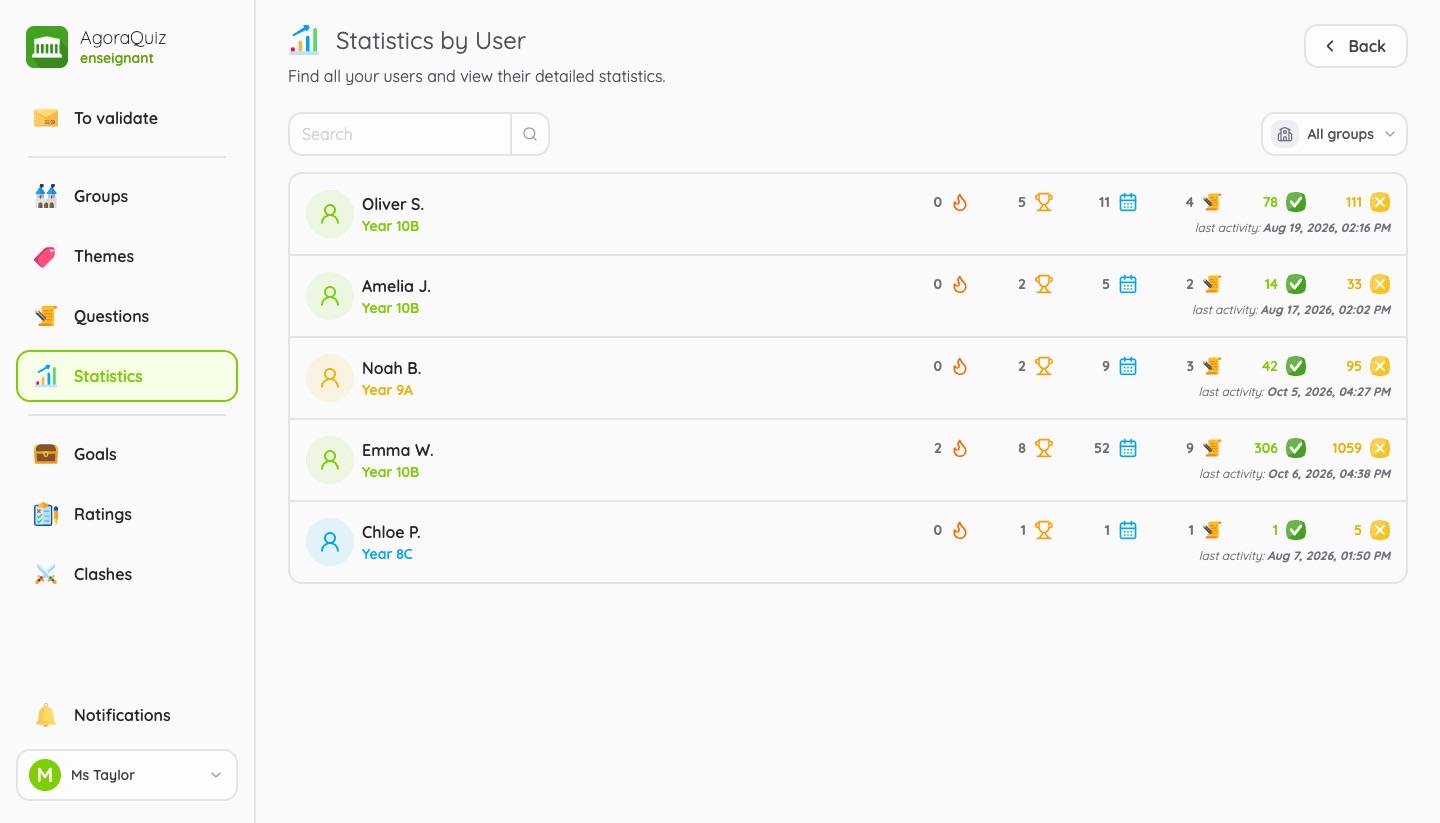Click Emma W.'s 306 correct count
Image resolution: width=1440 pixels, height=823 pixels.
(1266, 448)
